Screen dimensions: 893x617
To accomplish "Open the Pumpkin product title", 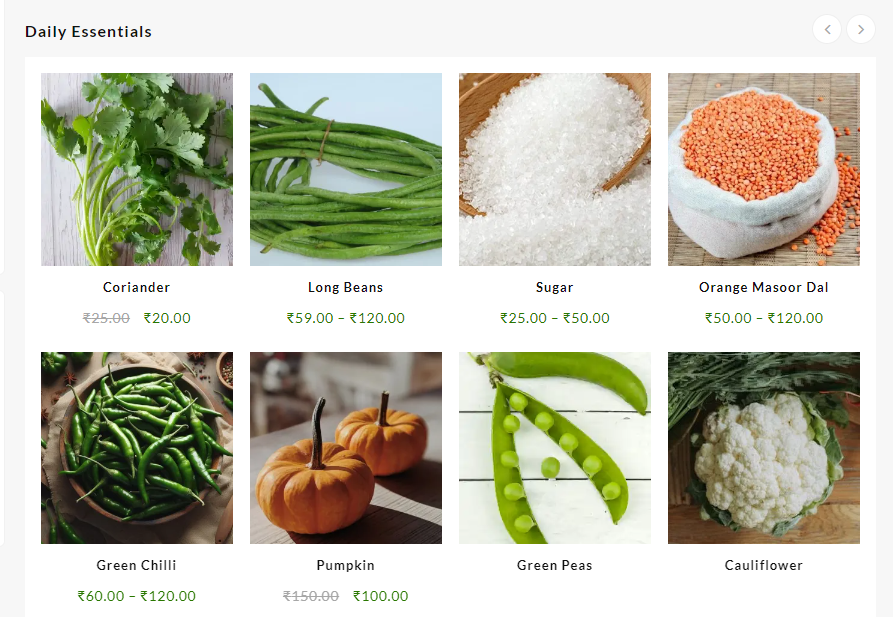I will pos(346,565).
